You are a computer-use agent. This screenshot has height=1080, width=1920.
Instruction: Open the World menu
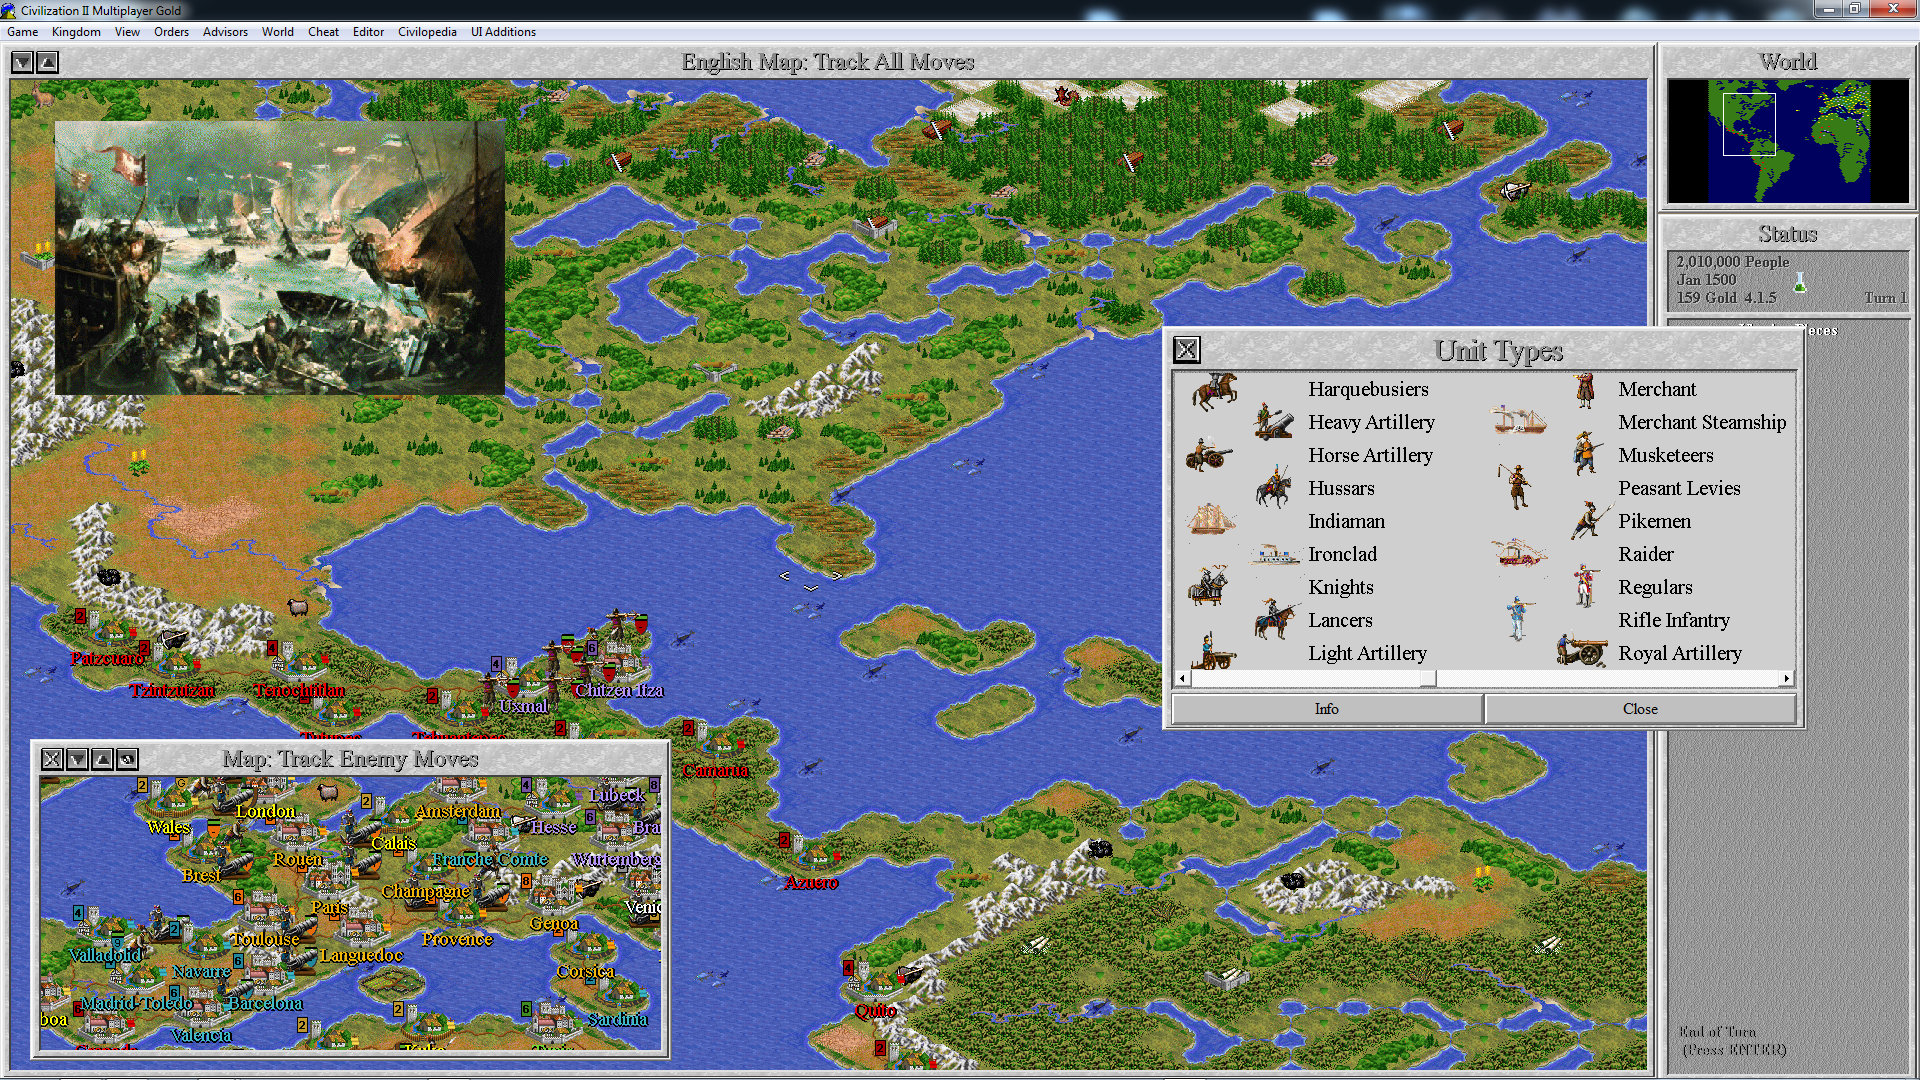point(278,32)
